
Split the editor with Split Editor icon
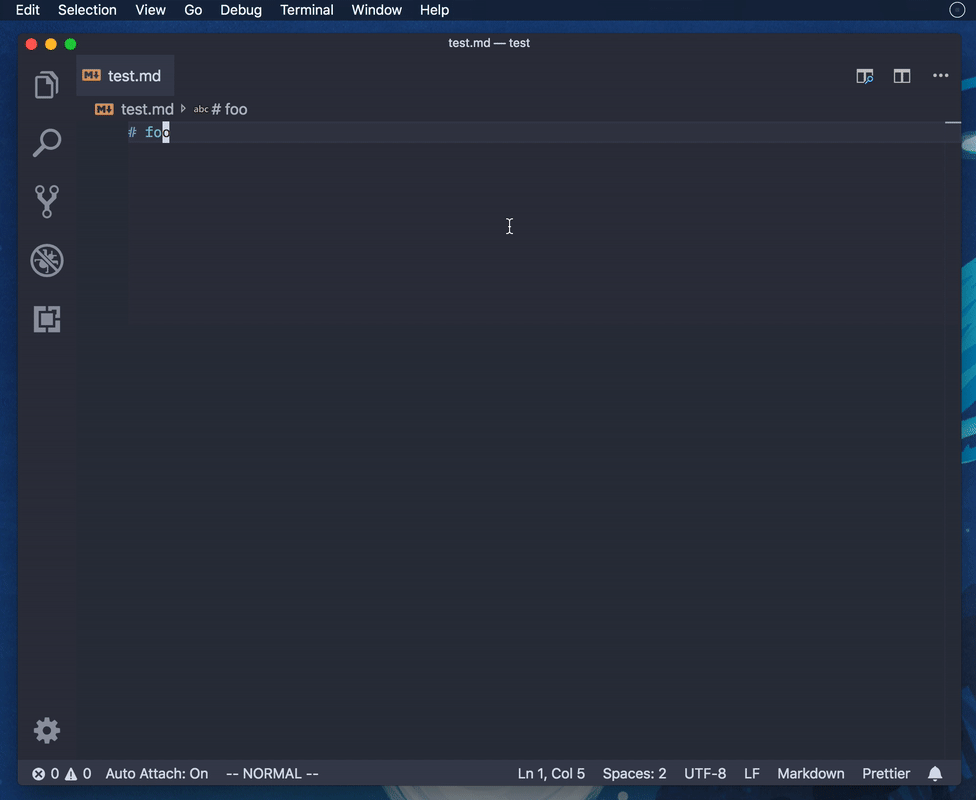[901, 75]
